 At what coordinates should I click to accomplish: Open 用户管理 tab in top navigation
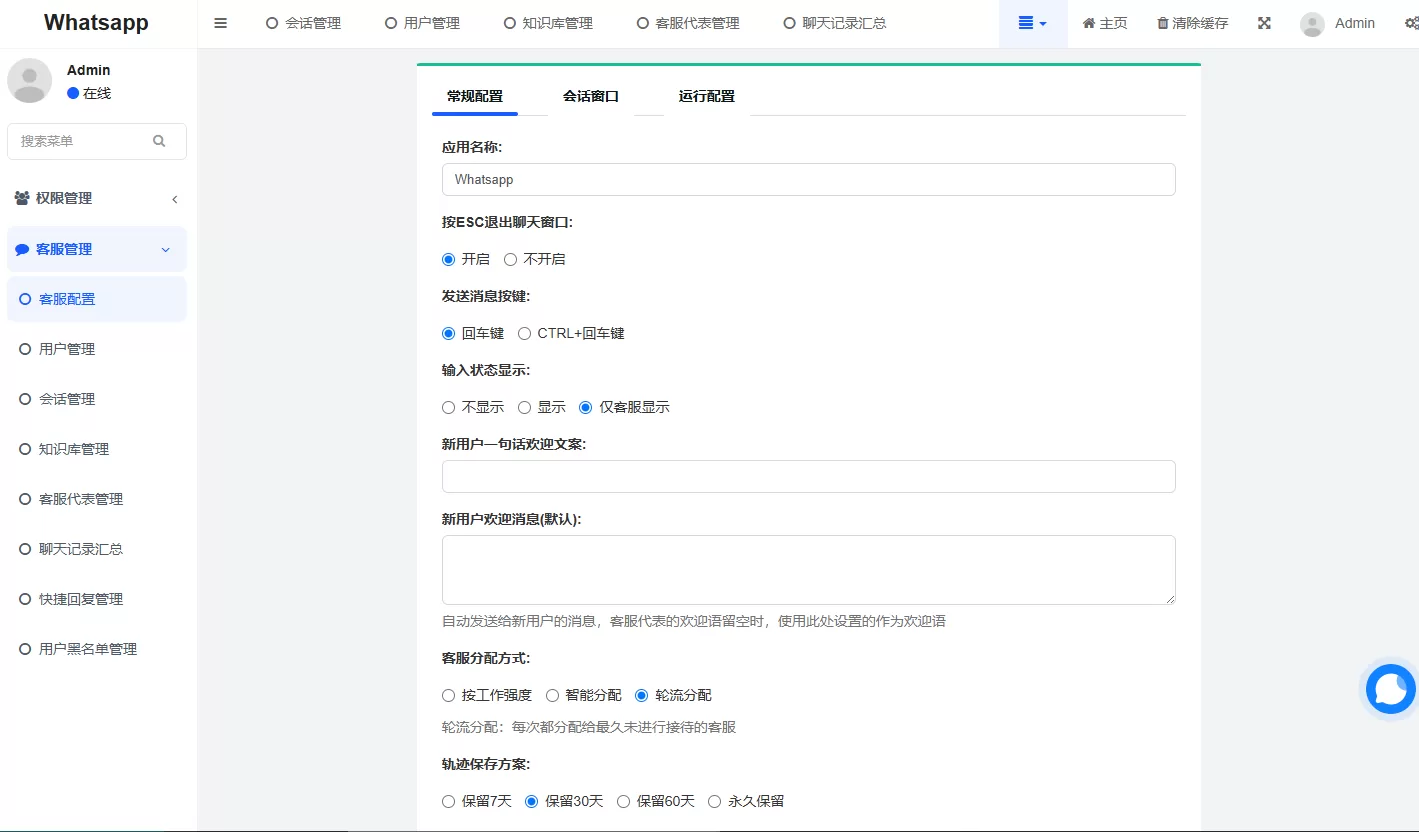tap(423, 23)
